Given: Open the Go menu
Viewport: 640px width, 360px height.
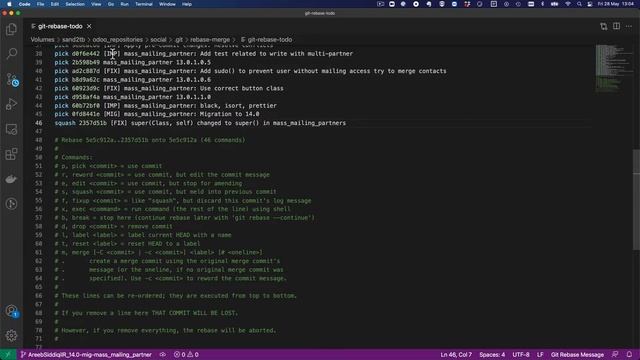Looking at the screenshot, I should pos(111,4).
